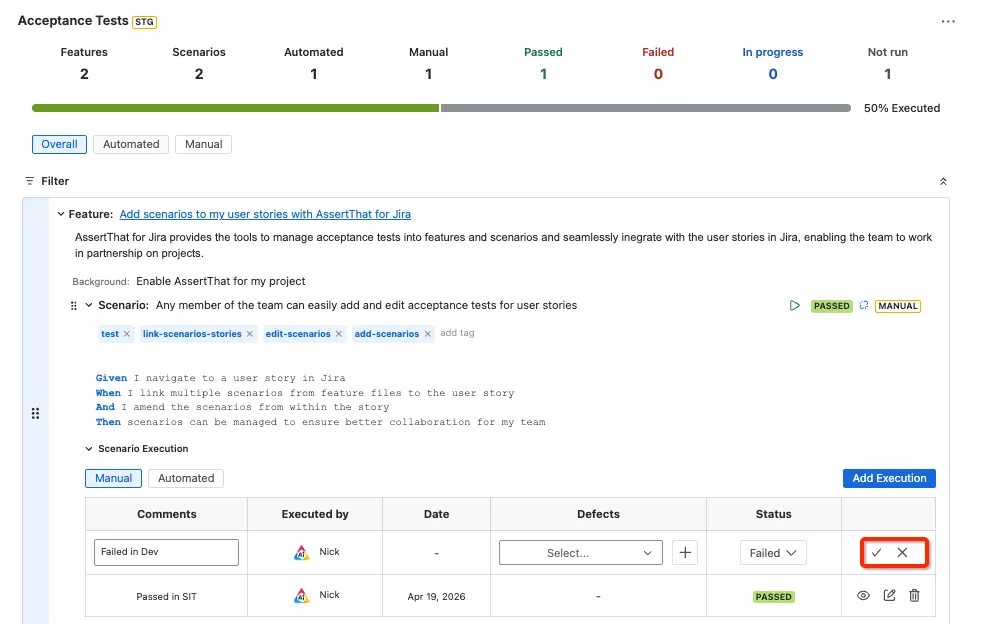
Task: Click the 'add tag' field
Action: click(x=457, y=333)
